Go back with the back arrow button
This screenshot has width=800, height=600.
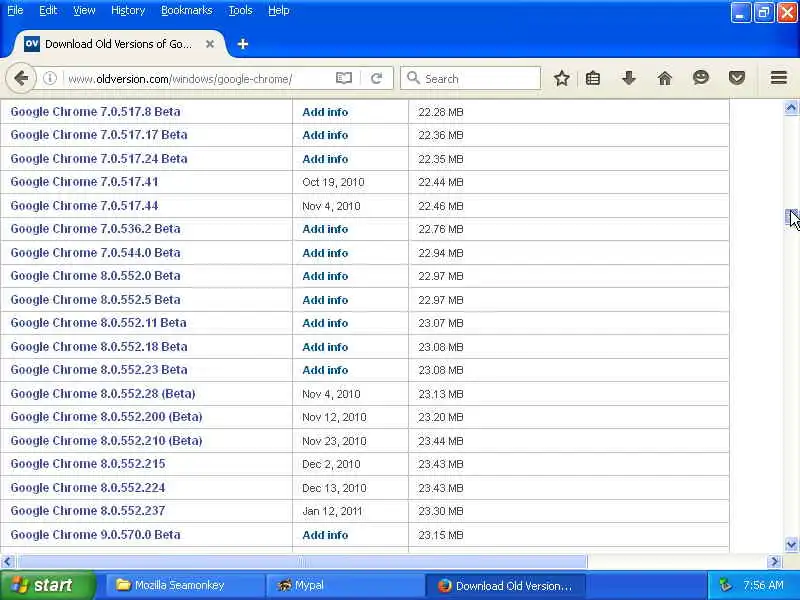21,79
